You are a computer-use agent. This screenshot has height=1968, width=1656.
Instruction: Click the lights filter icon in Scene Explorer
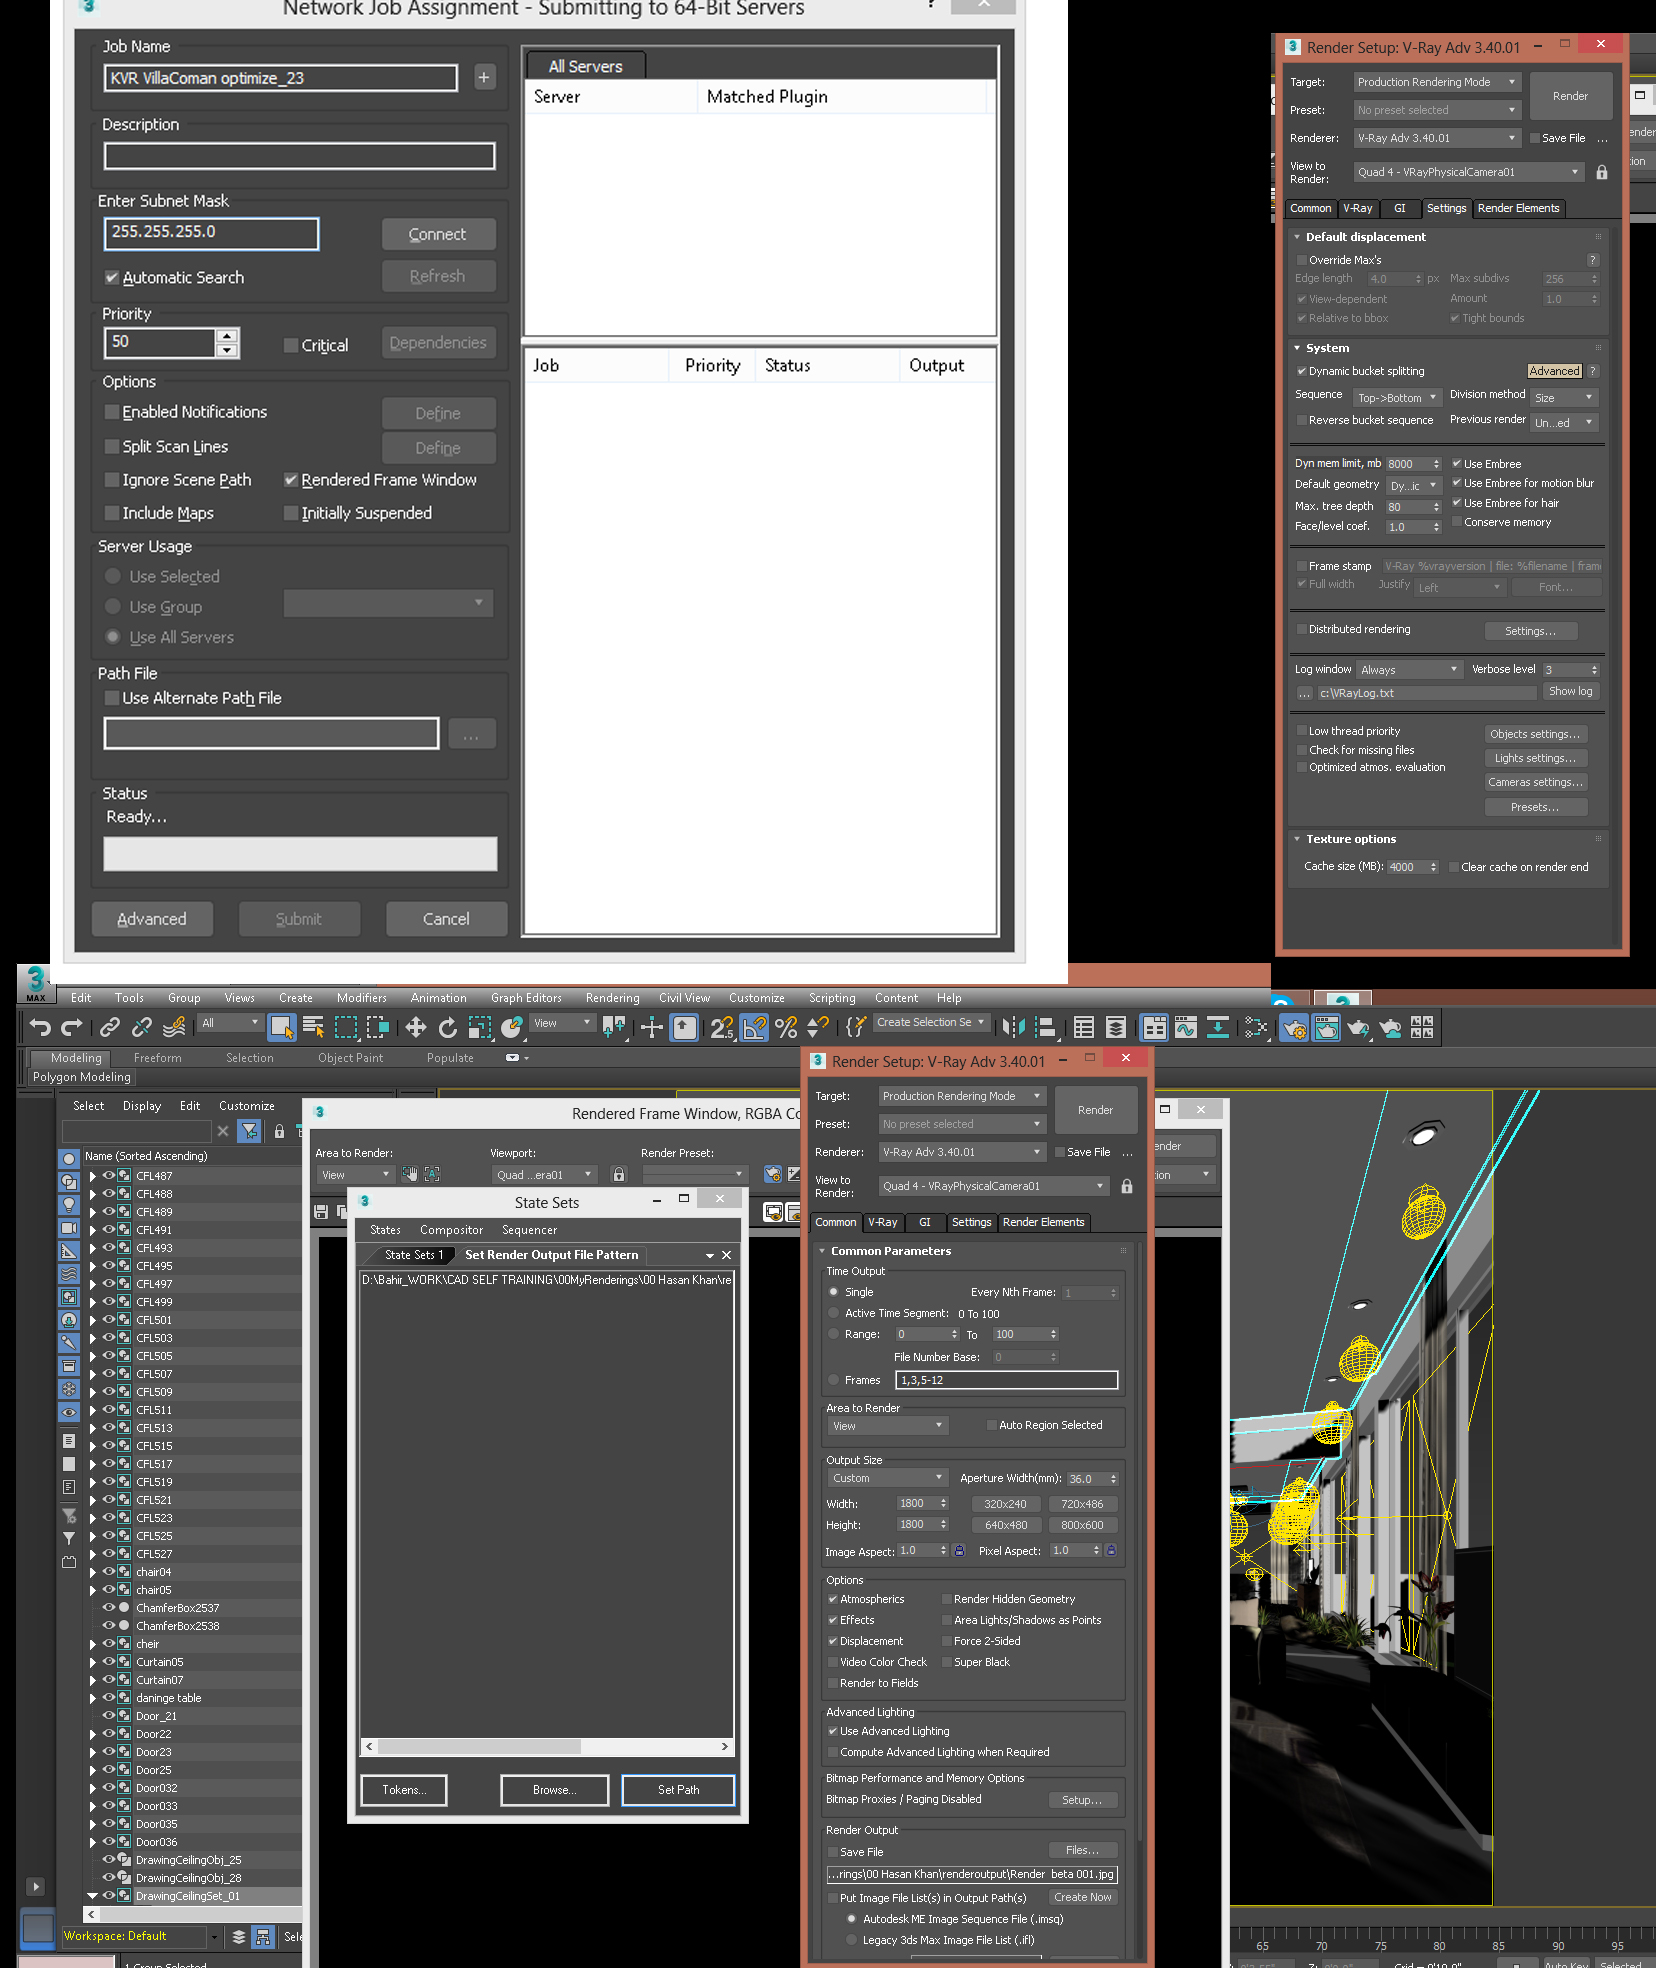[69, 1204]
